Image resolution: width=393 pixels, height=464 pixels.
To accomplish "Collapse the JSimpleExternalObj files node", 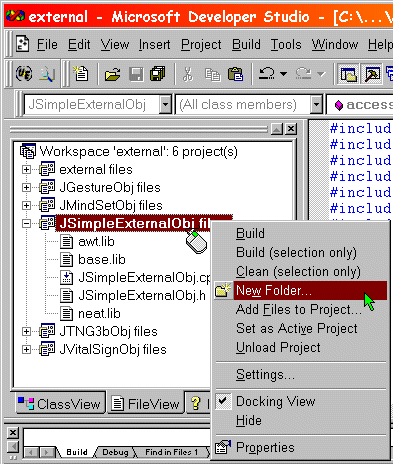I will point(26,223).
